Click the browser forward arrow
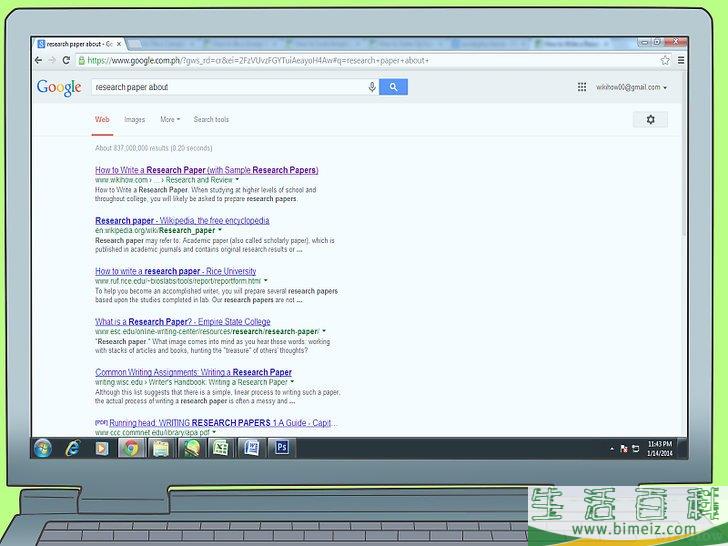Viewport: 728px width, 546px height. click(52, 60)
